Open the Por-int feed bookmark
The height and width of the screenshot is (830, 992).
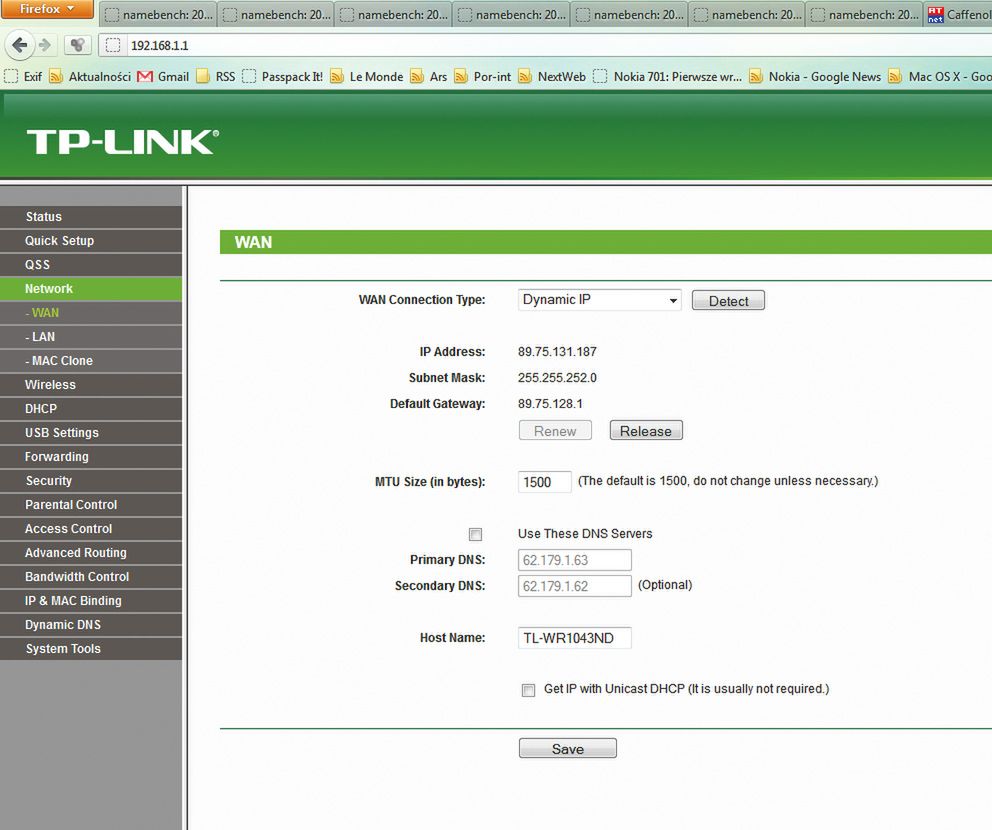coord(482,77)
